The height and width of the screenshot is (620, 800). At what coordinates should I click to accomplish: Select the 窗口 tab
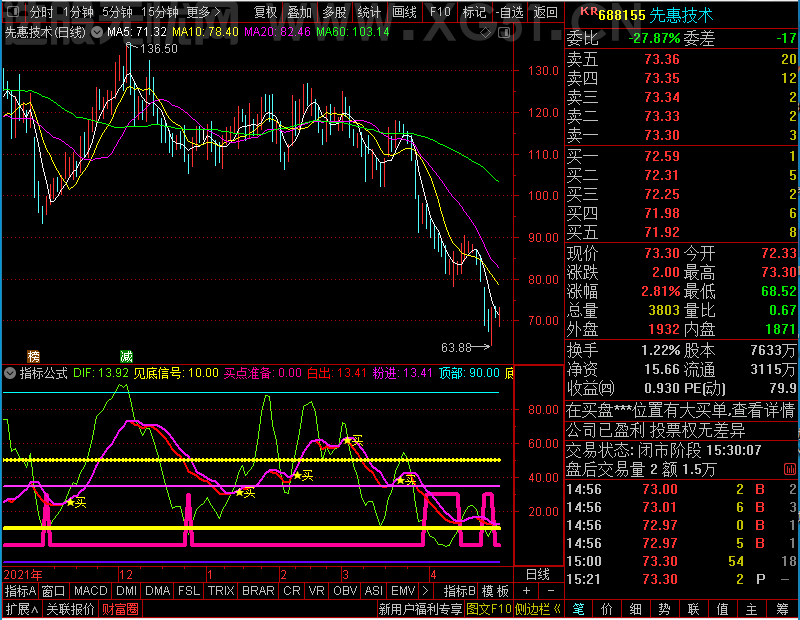54,591
